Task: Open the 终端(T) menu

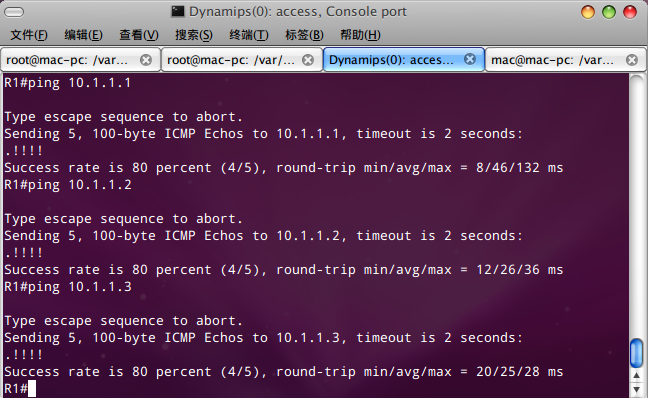Action: click(x=249, y=35)
